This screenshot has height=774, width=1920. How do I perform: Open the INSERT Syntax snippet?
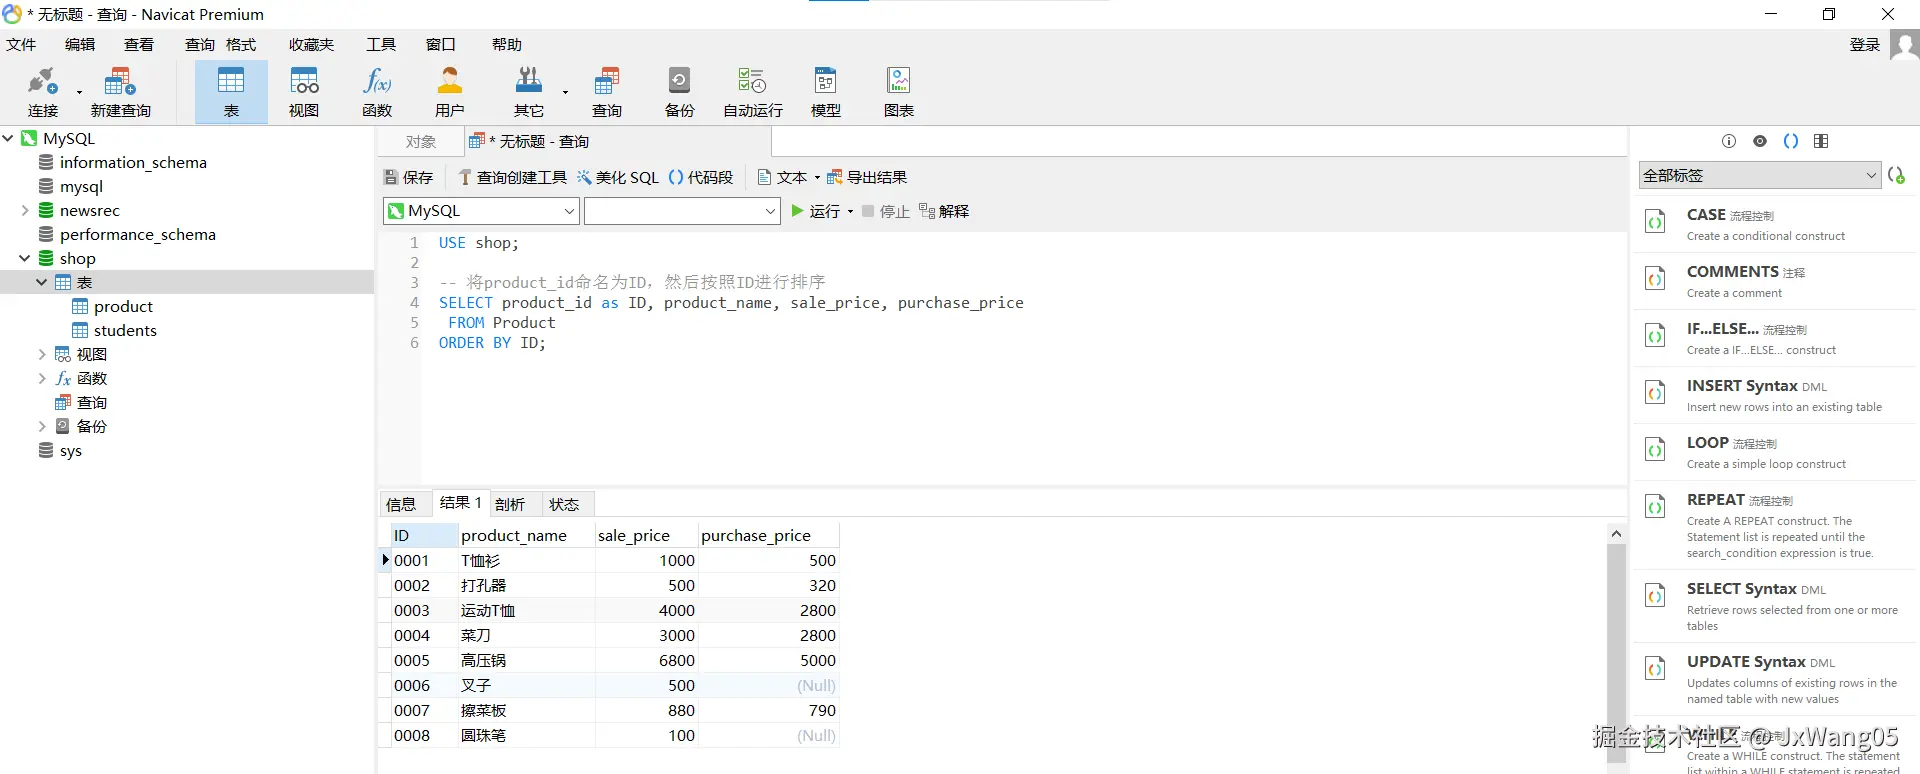(x=1776, y=395)
